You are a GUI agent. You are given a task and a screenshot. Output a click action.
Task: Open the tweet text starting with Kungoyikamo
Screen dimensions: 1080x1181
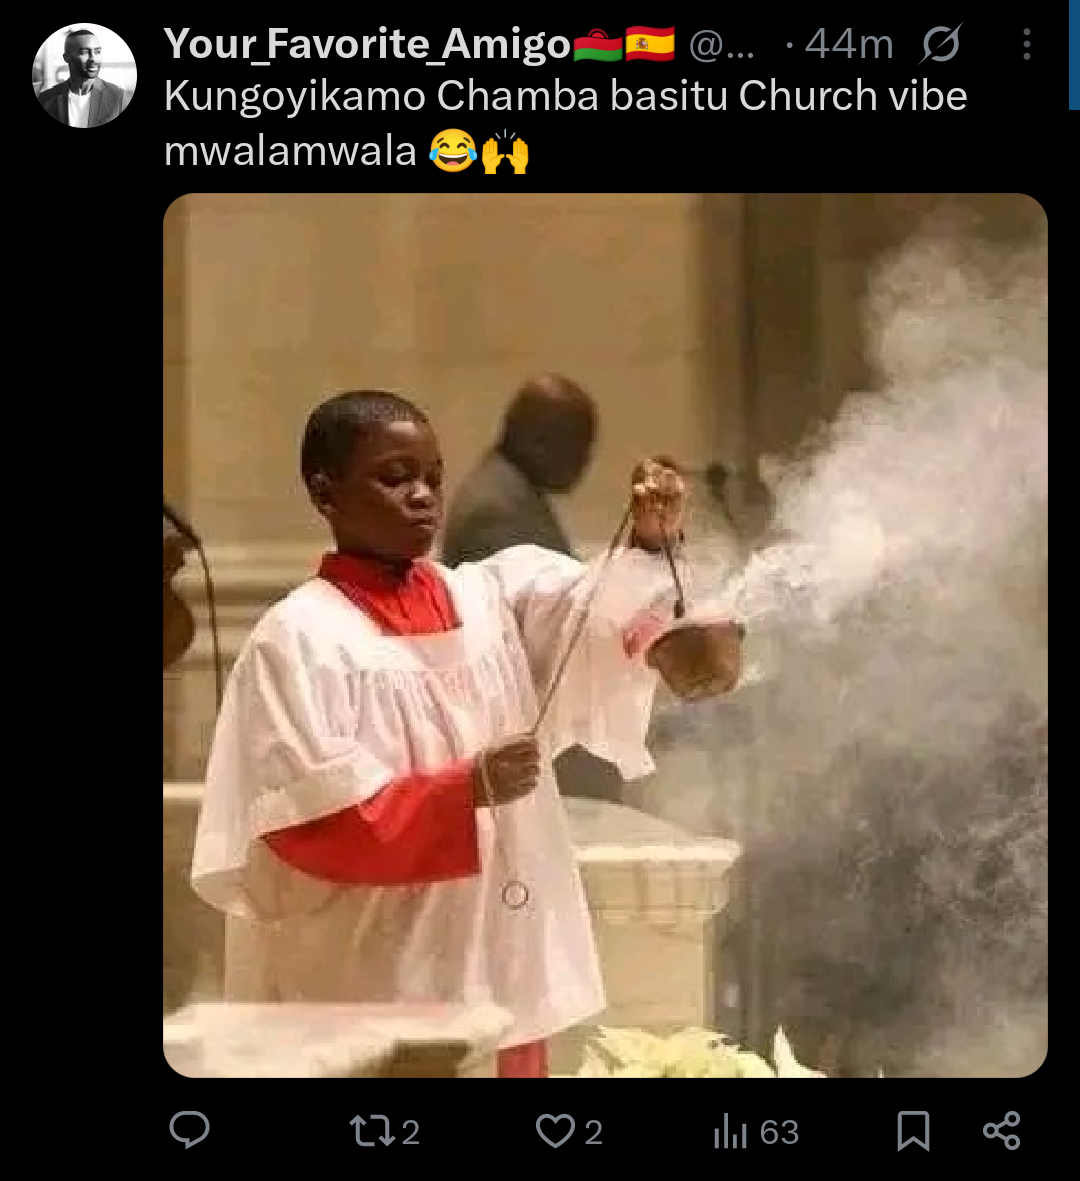(x=565, y=96)
